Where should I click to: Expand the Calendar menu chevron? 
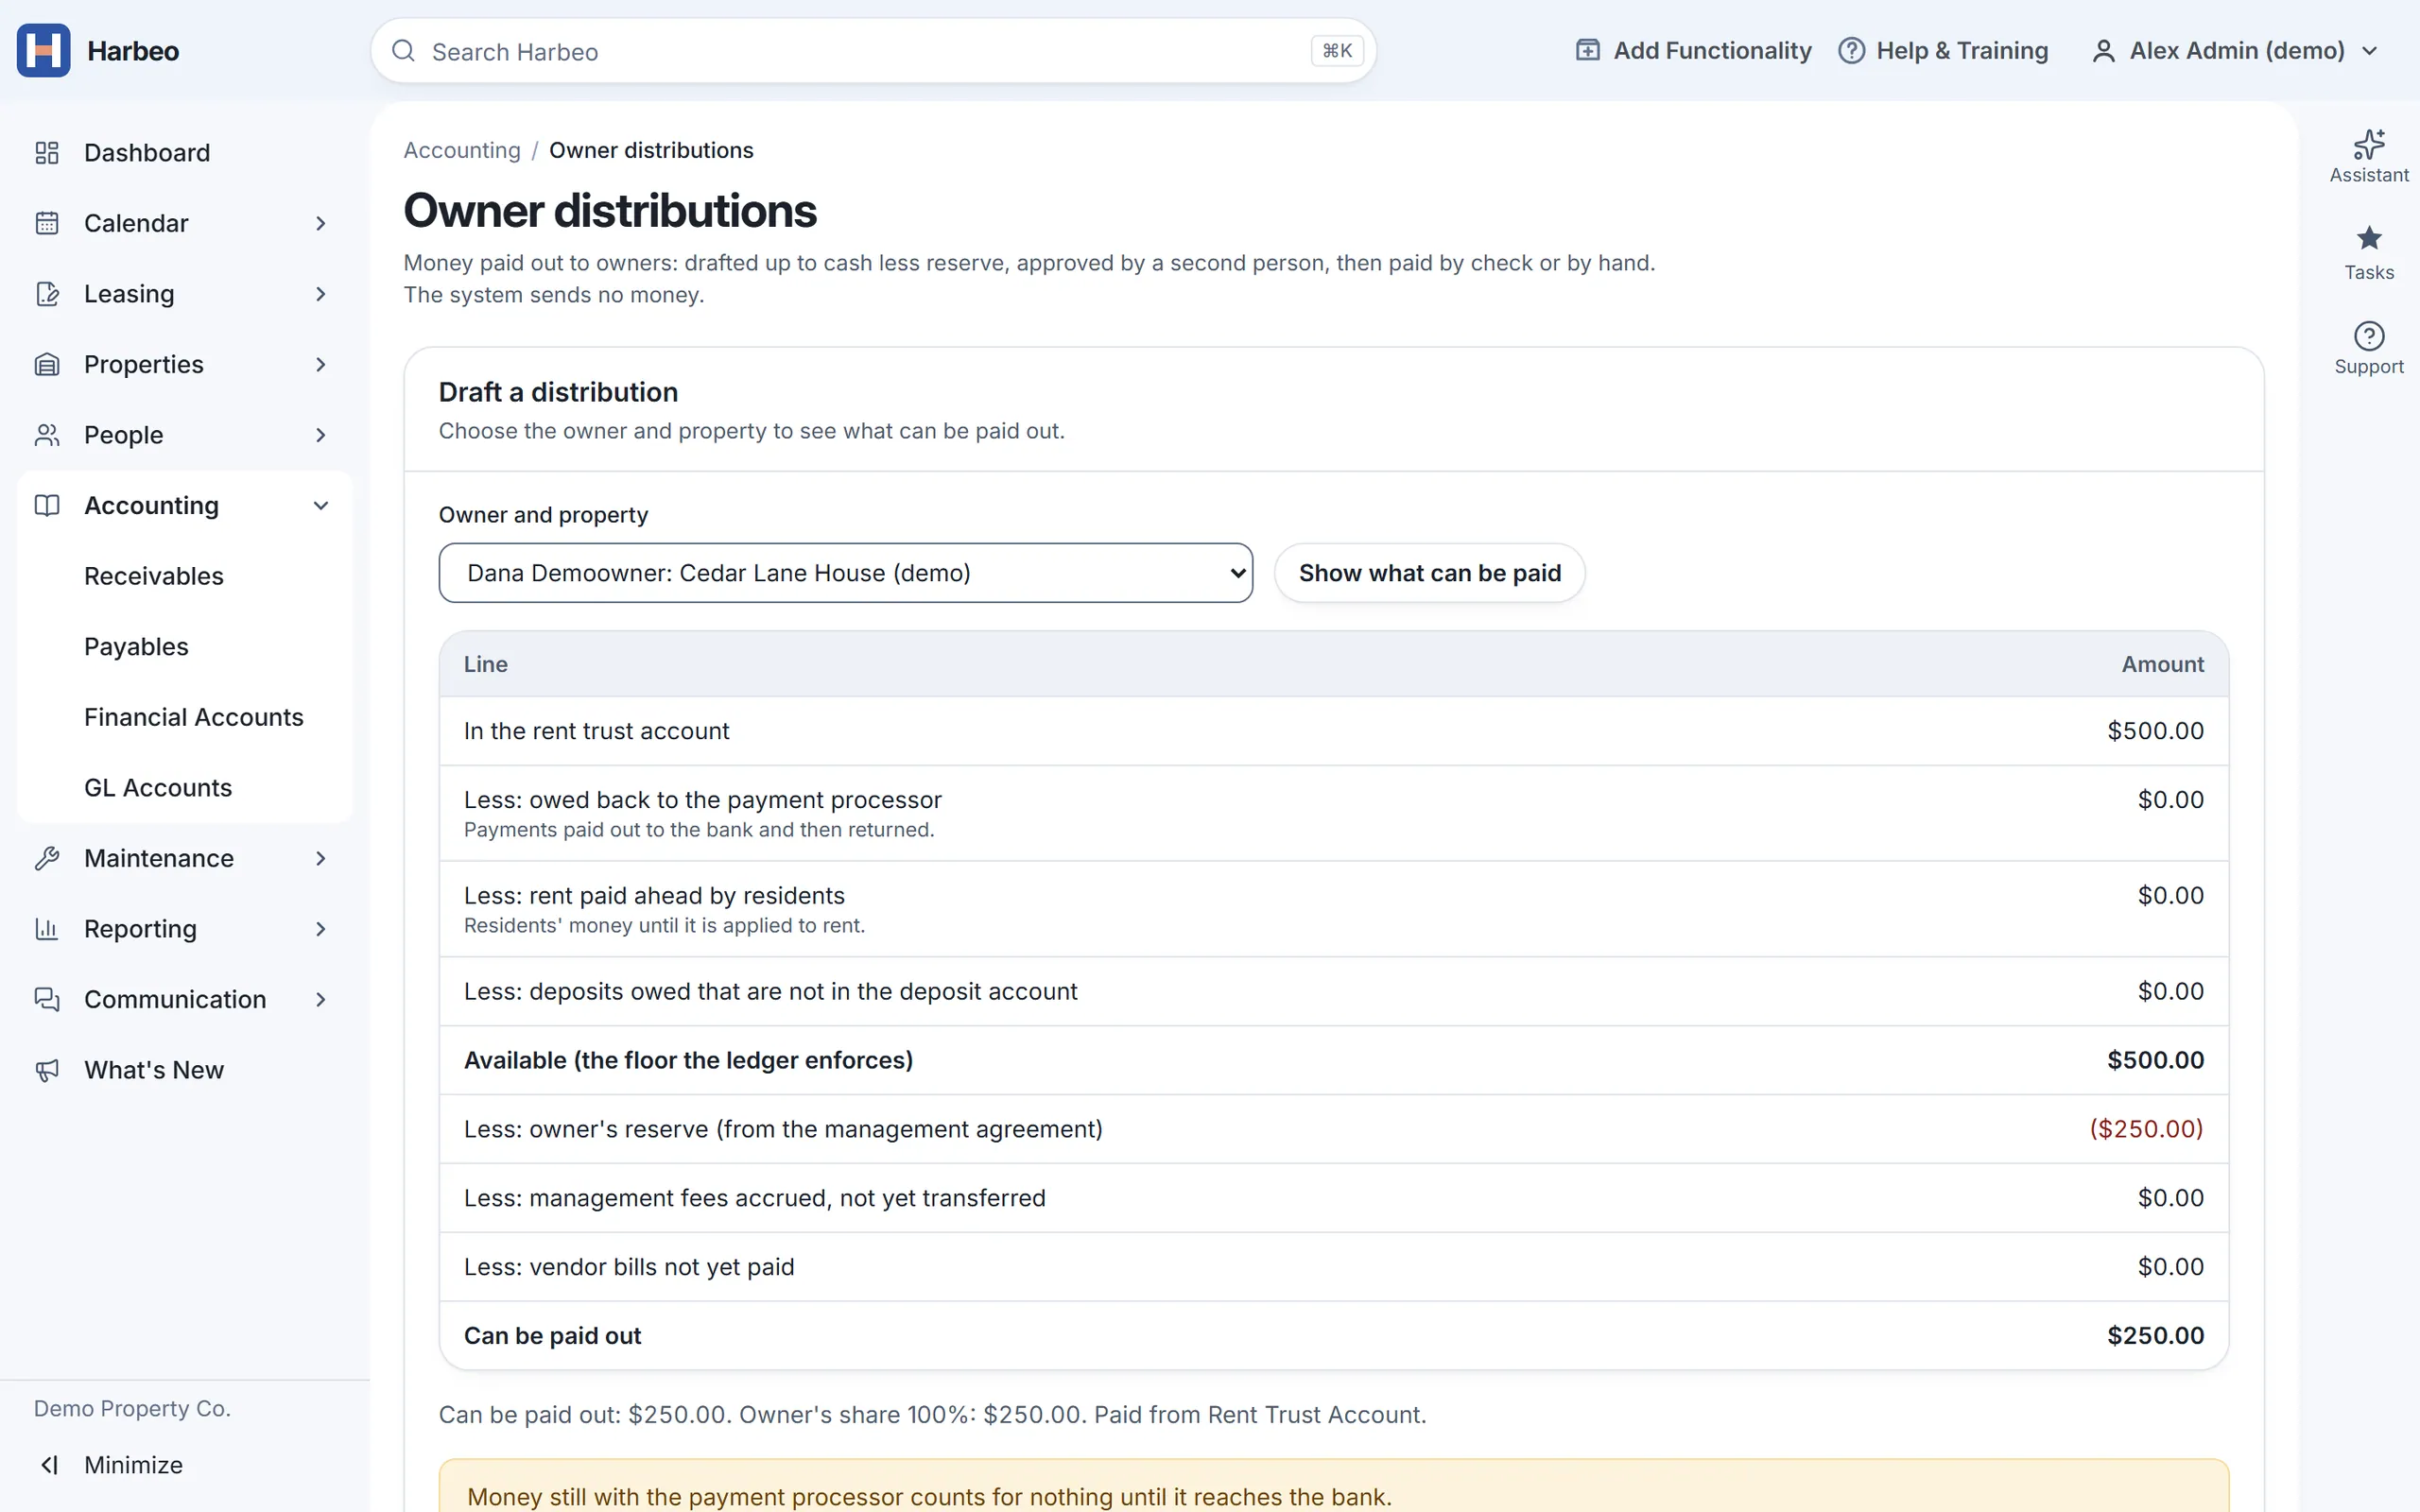click(321, 223)
